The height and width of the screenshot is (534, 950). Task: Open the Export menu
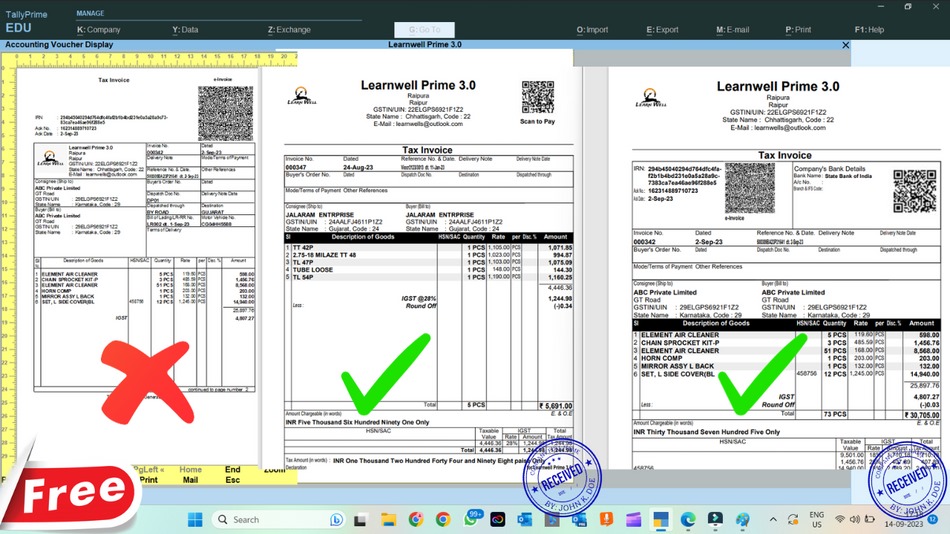coord(662,30)
